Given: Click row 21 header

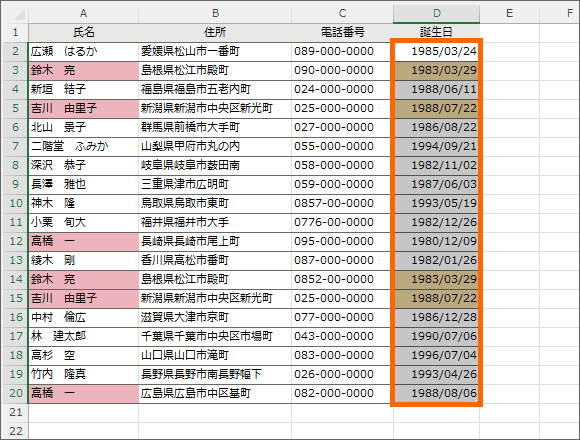Looking at the screenshot, I should pos(16,412).
